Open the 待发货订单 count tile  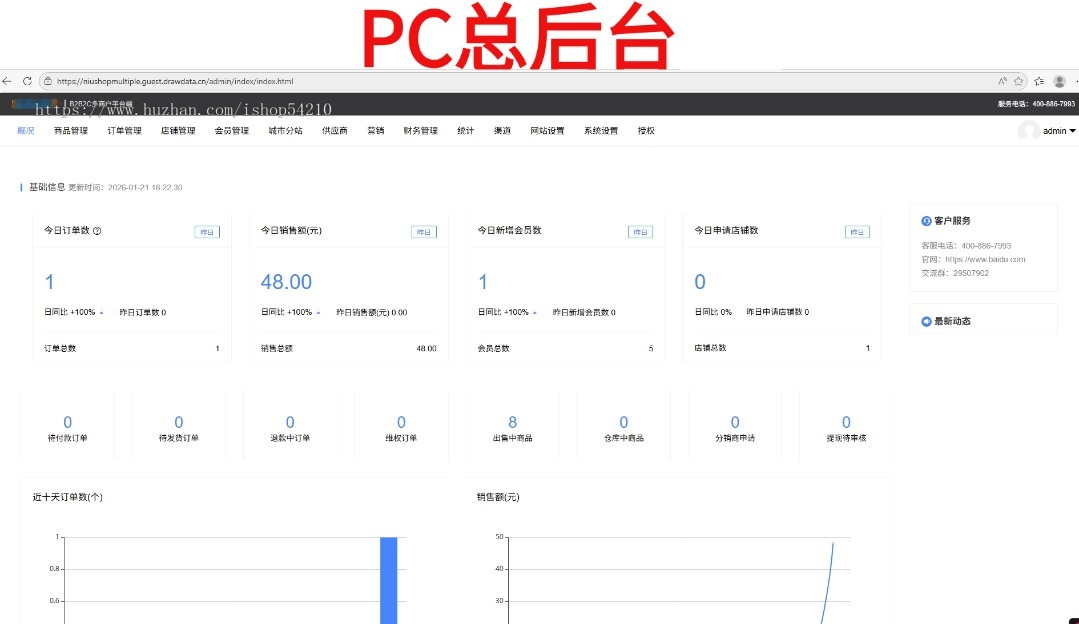tap(179, 427)
